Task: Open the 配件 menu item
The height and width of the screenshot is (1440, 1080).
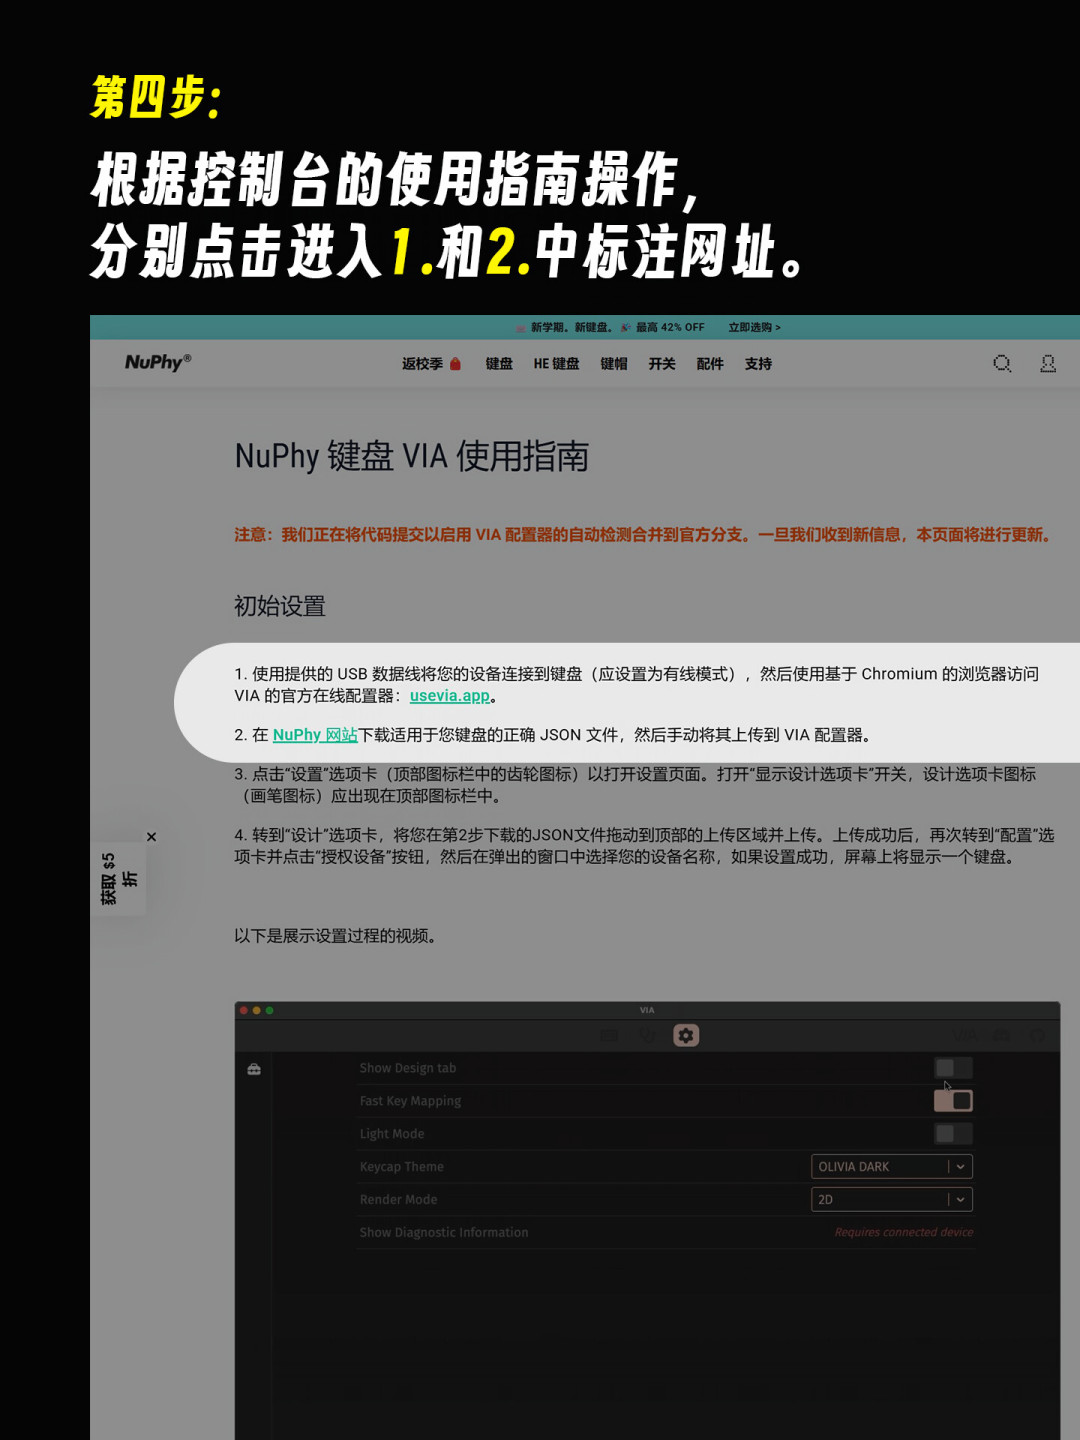Action: tap(710, 364)
